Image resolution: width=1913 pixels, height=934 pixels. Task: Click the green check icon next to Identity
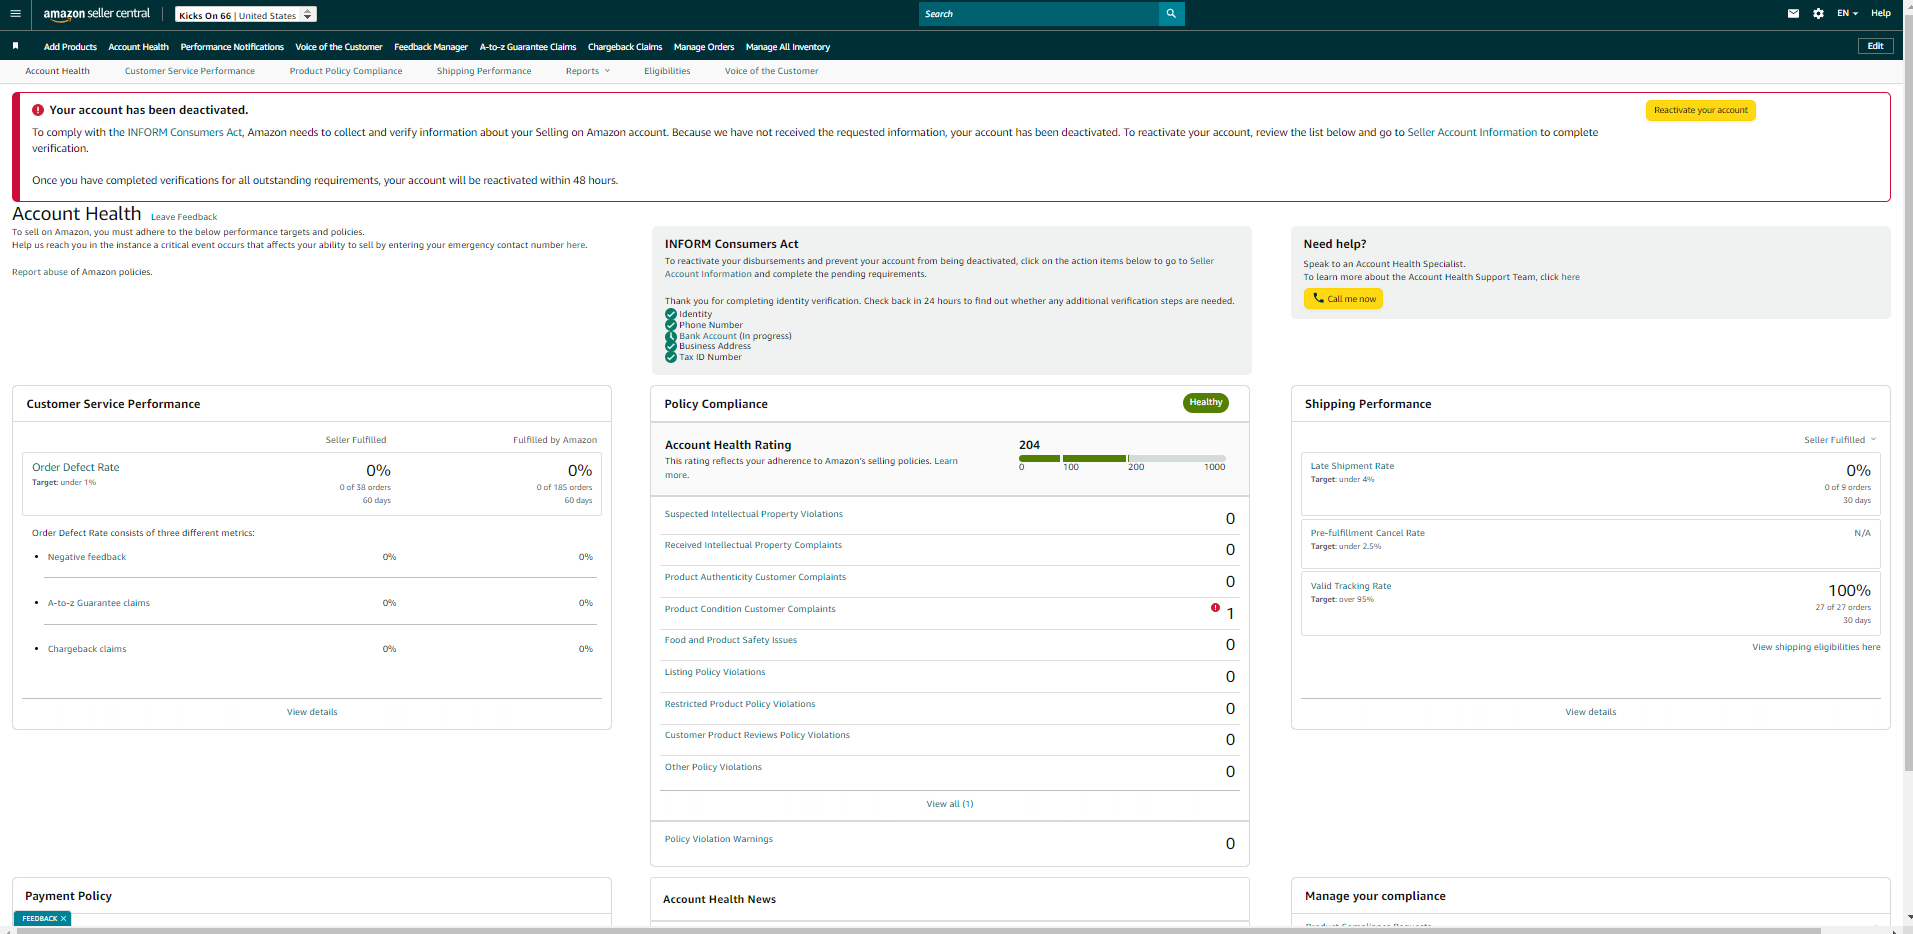coord(671,314)
